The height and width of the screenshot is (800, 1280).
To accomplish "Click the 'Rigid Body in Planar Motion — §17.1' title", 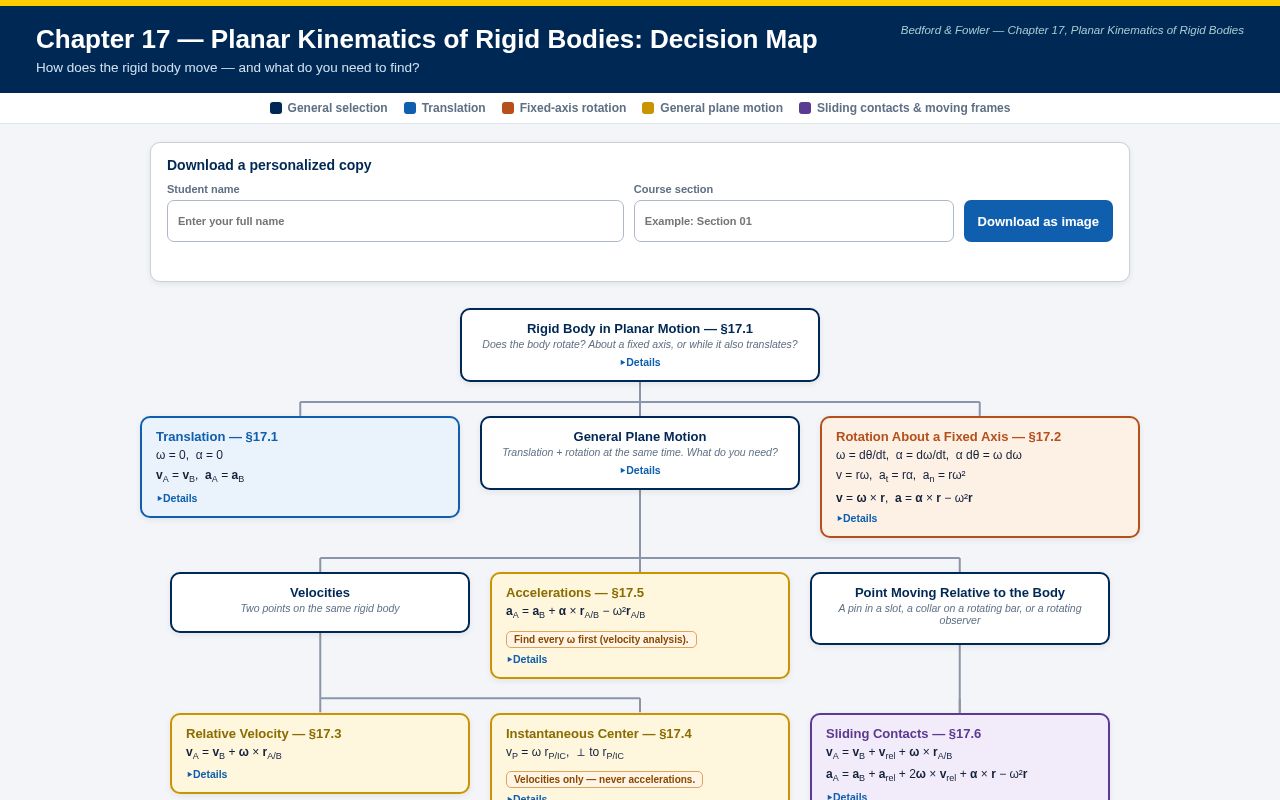I will click(640, 329).
